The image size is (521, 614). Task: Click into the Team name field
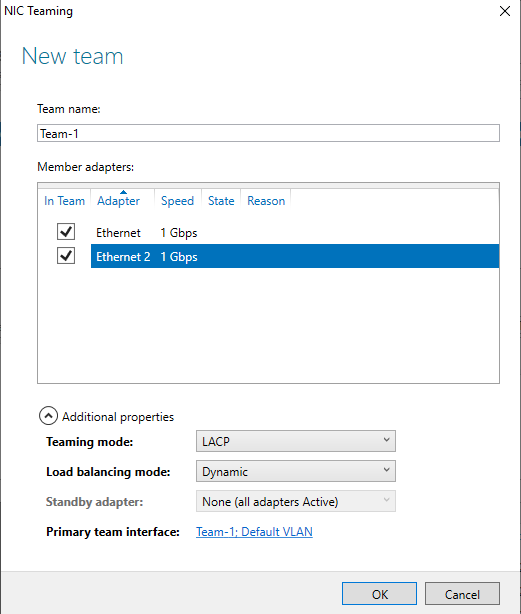pos(269,133)
